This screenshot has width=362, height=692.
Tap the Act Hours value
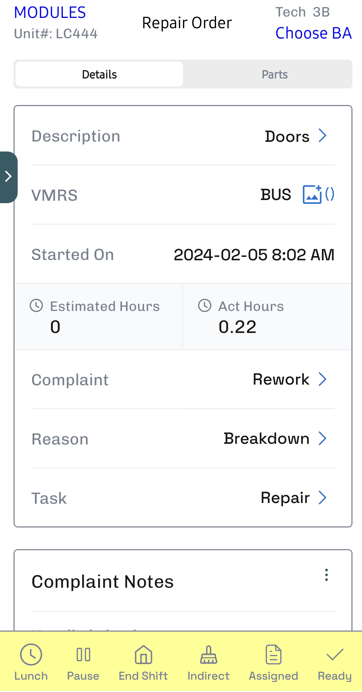pyautogui.click(x=238, y=327)
